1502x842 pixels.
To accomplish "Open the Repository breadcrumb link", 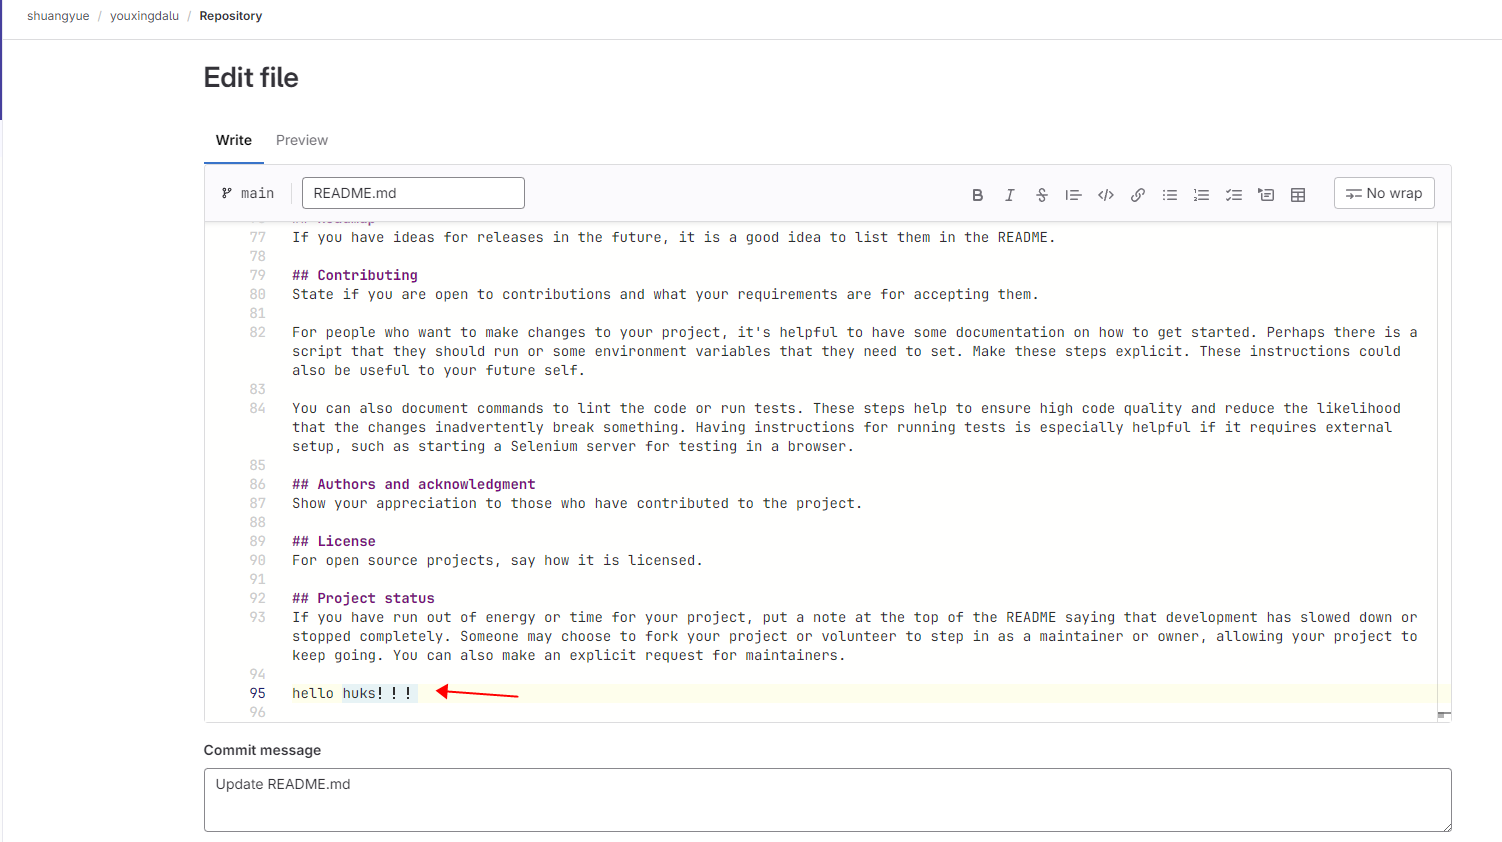I will [231, 16].
